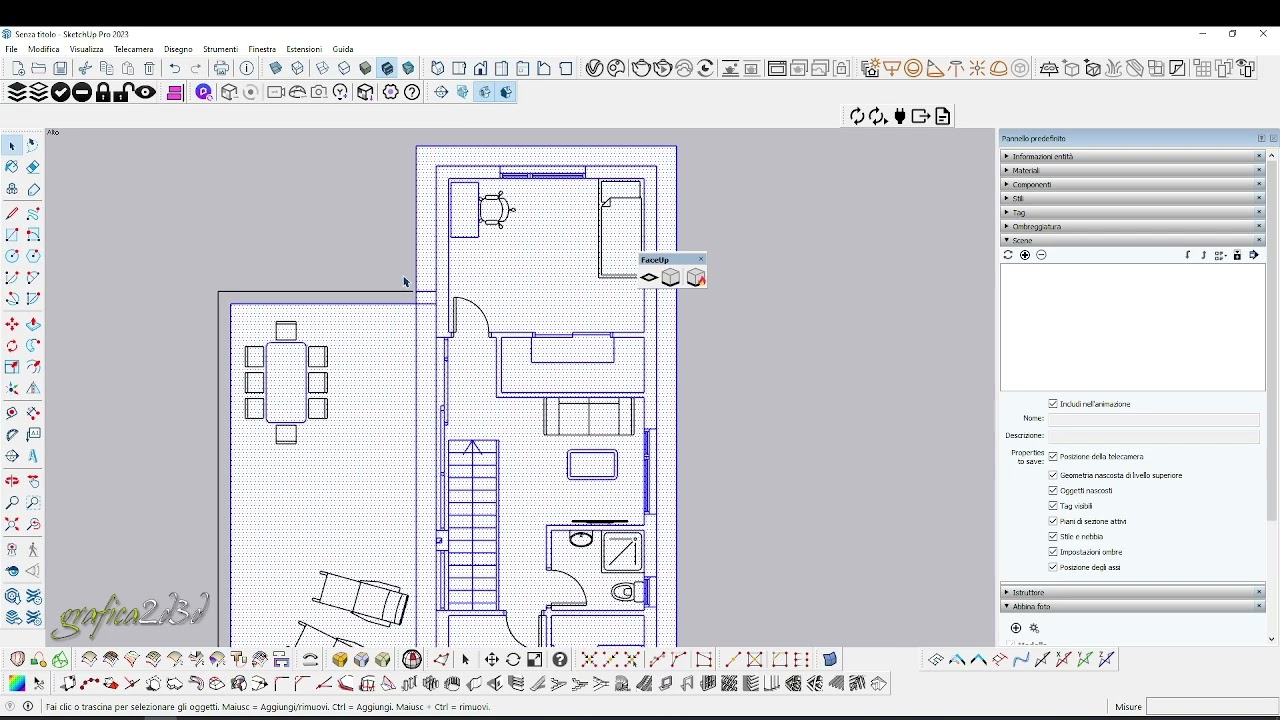Click the Descrizione input field
This screenshot has height=720, width=1280.
tap(1154, 436)
